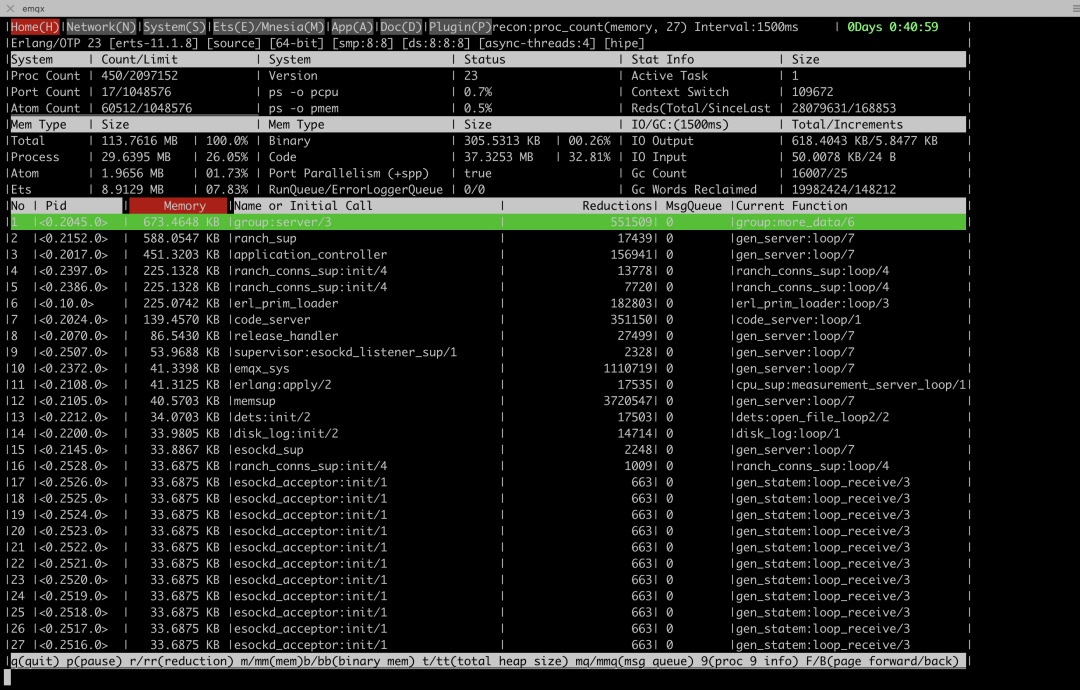The image size is (1080, 690).
Task: Click the application_controller process entry
Action: [x=311, y=255]
